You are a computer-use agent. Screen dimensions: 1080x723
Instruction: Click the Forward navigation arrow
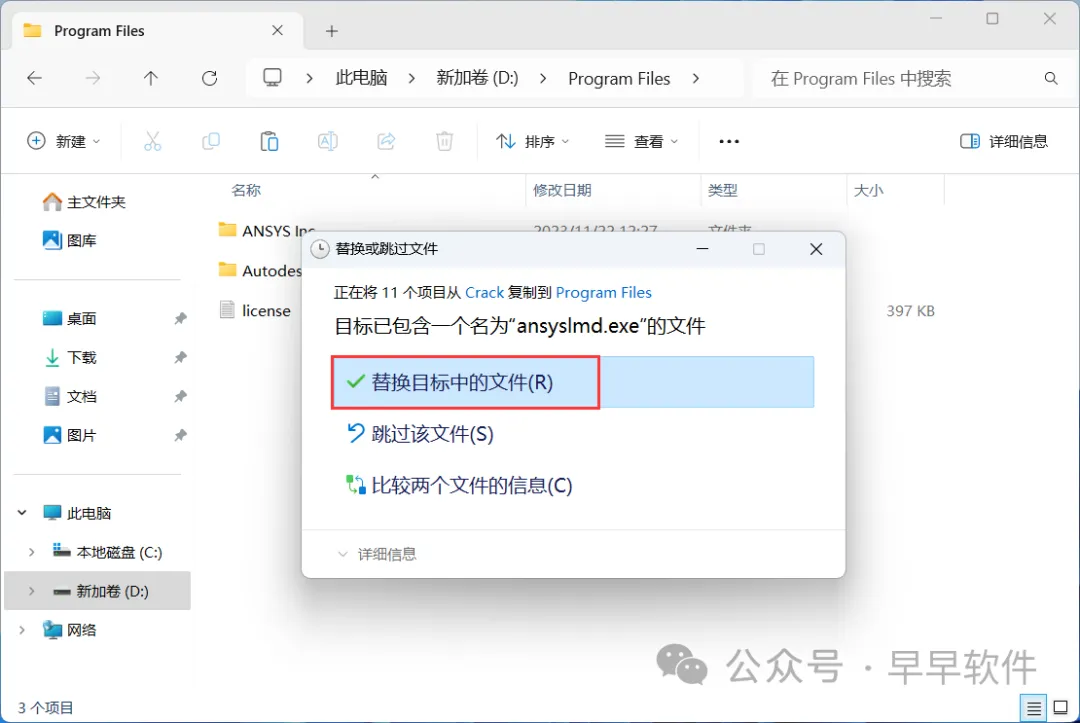click(x=92, y=78)
